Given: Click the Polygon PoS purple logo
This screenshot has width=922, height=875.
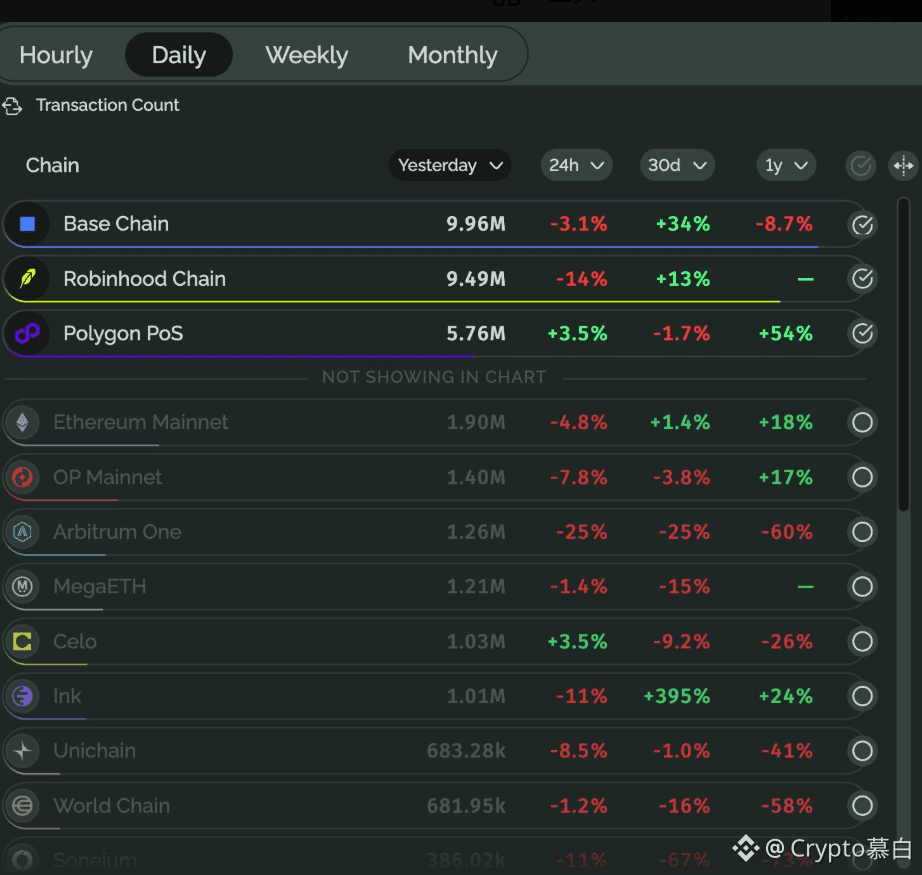Looking at the screenshot, I should tap(27, 333).
